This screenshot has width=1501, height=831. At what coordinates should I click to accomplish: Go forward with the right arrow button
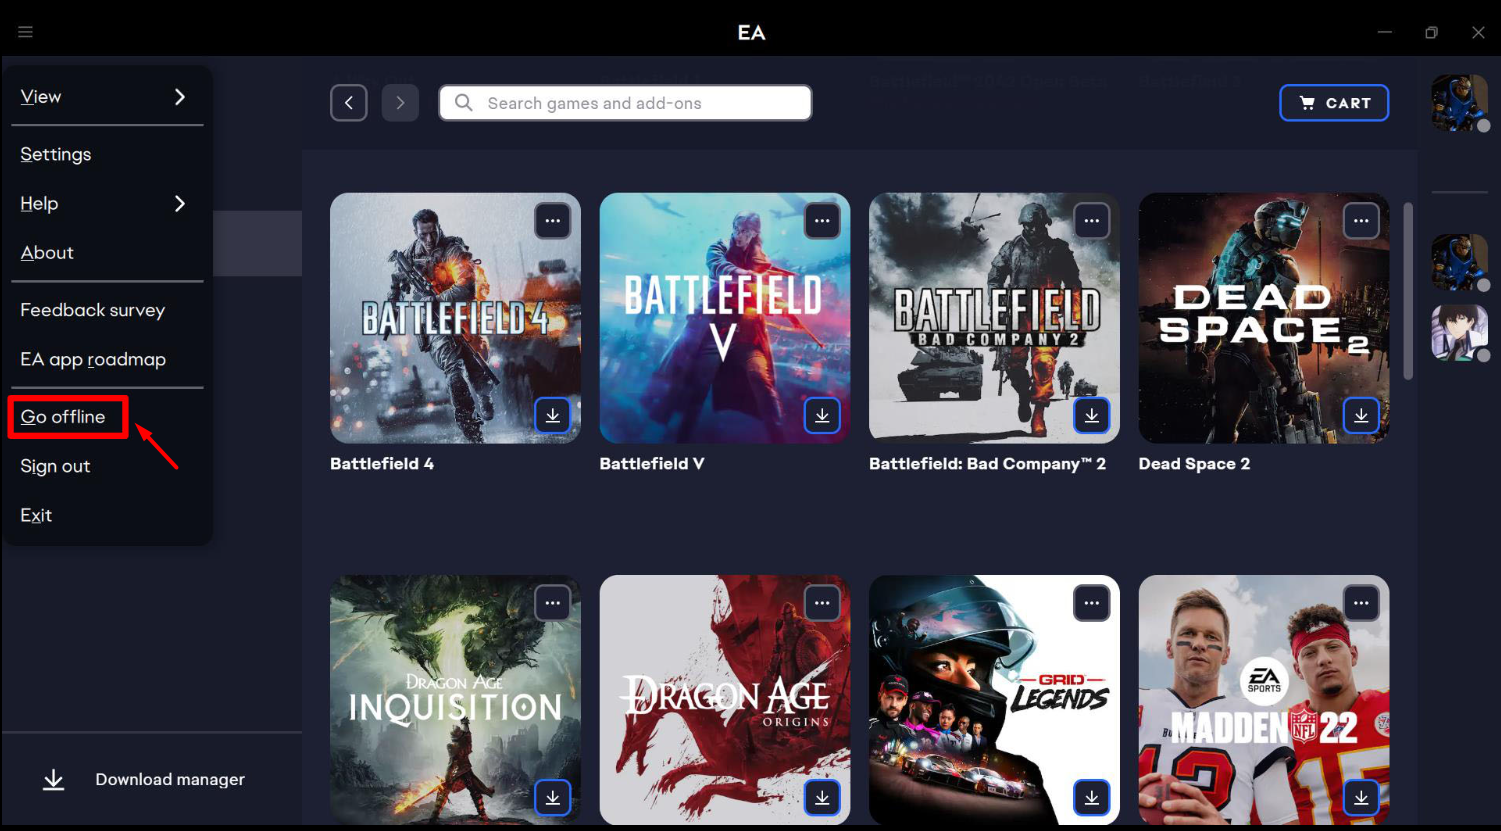400,103
